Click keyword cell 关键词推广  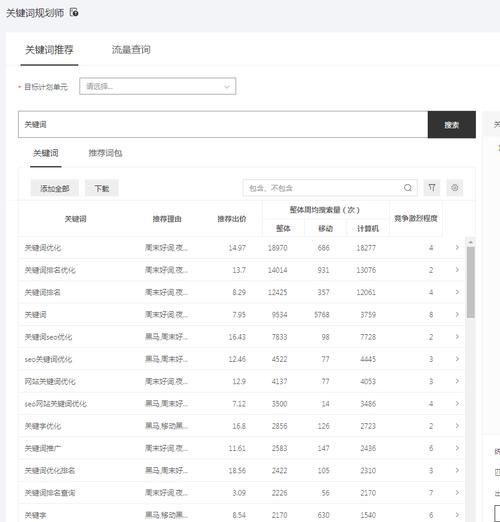tap(43, 448)
